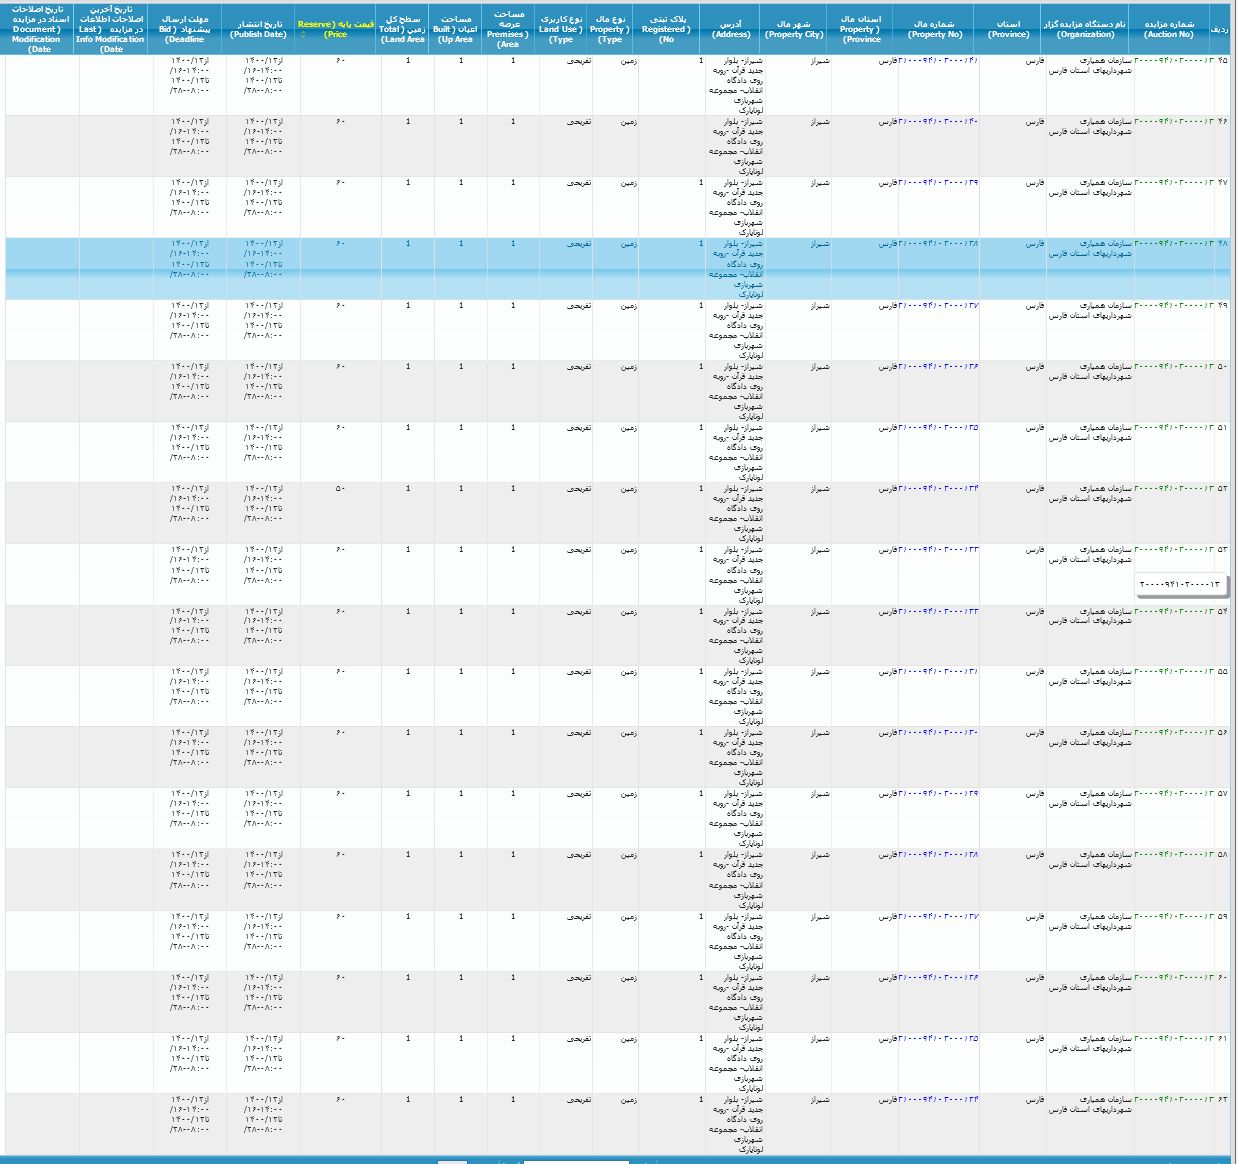Open property number link in row 46
Viewport: 1237px width, 1164px height.
[x=938, y=122]
